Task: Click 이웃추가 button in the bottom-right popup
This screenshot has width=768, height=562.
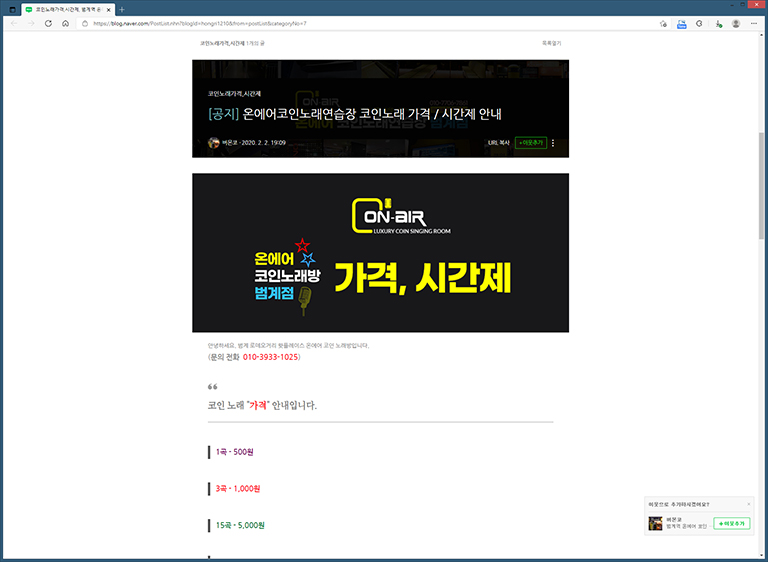Action: 732,524
